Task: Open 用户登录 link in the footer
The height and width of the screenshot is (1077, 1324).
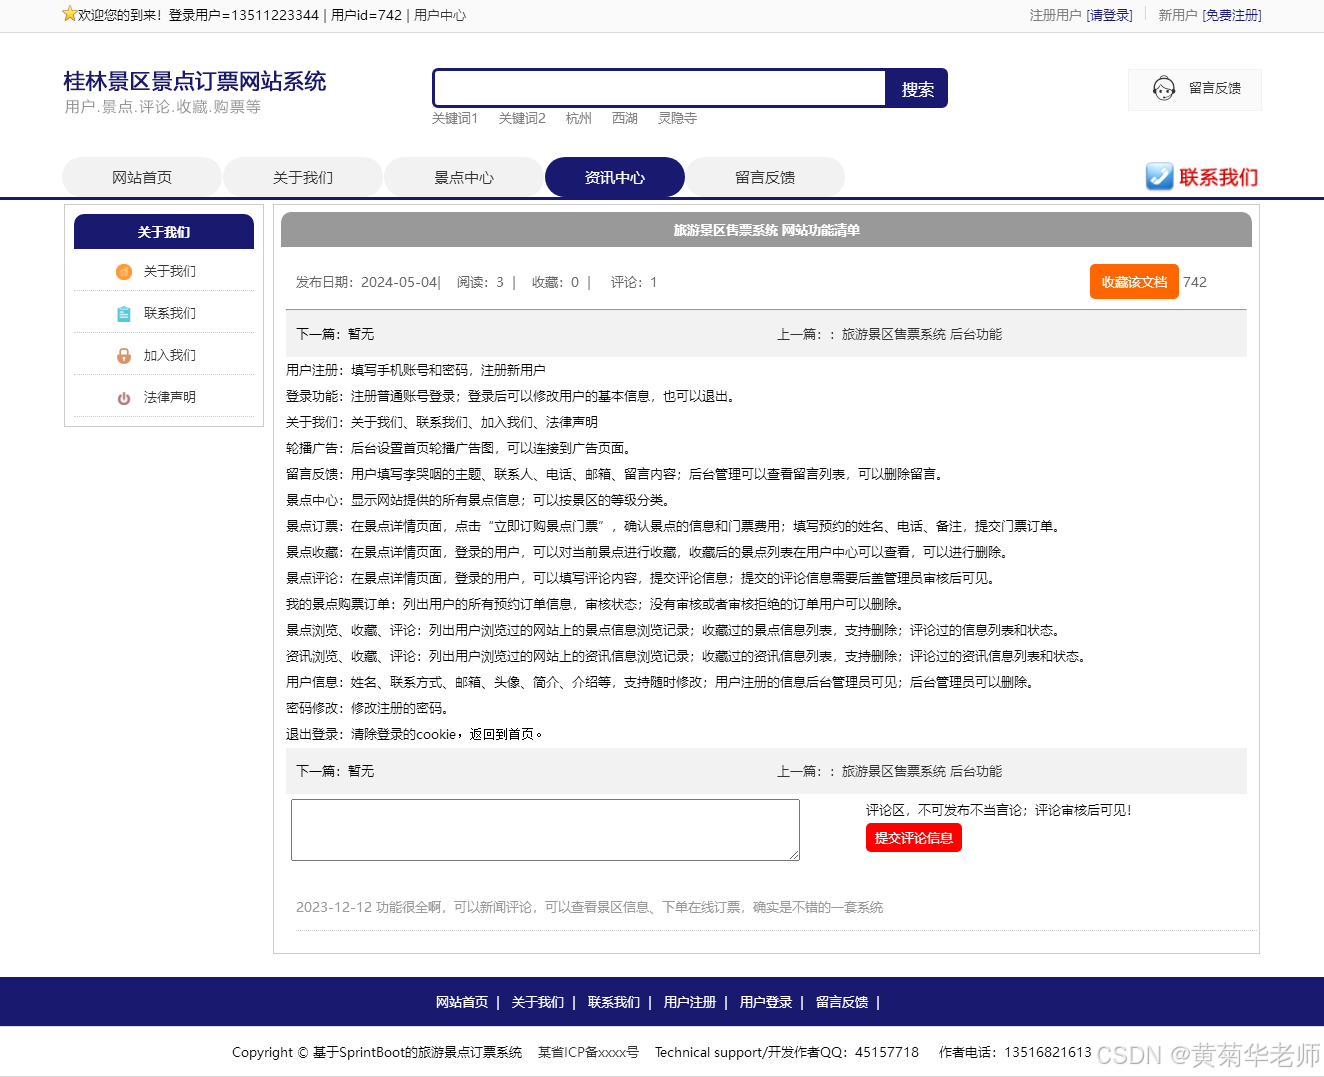Action: pos(765,1001)
